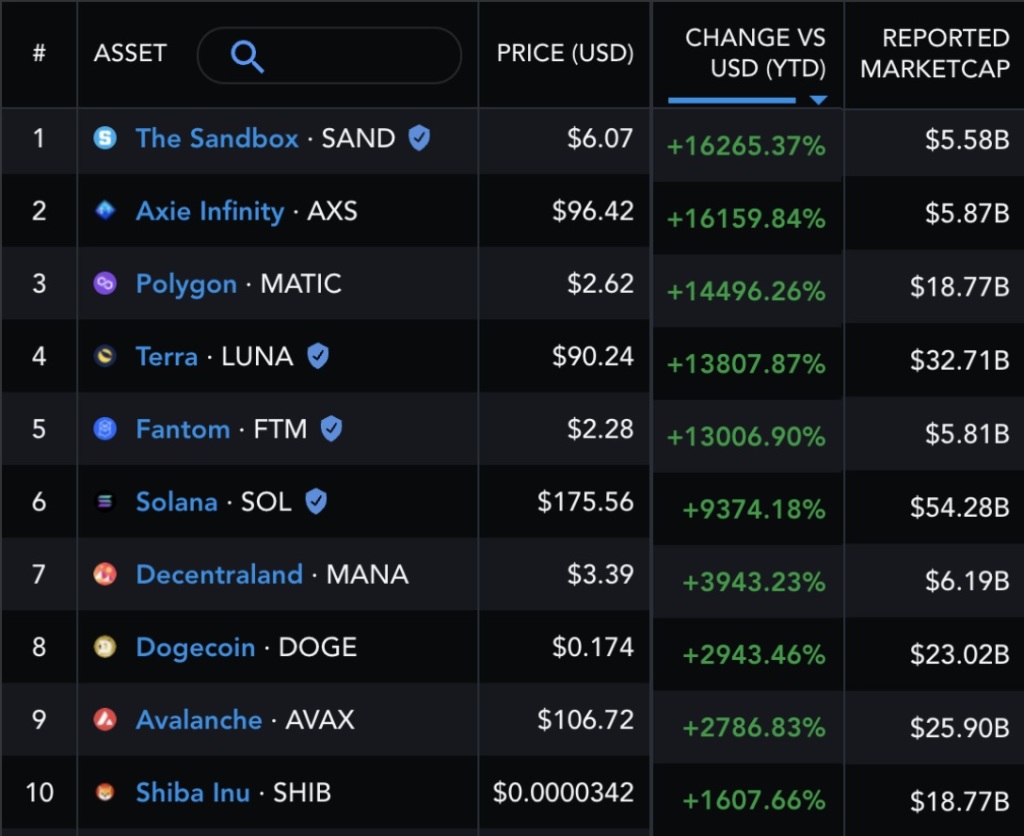Click the Solana coin icon

pyautogui.click(x=106, y=503)
